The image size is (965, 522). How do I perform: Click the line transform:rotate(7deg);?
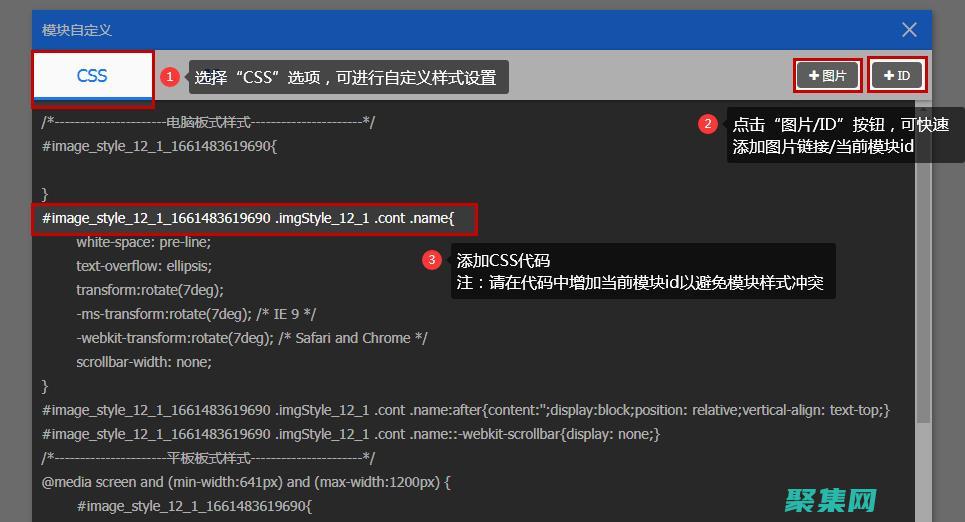click(150, 291)
